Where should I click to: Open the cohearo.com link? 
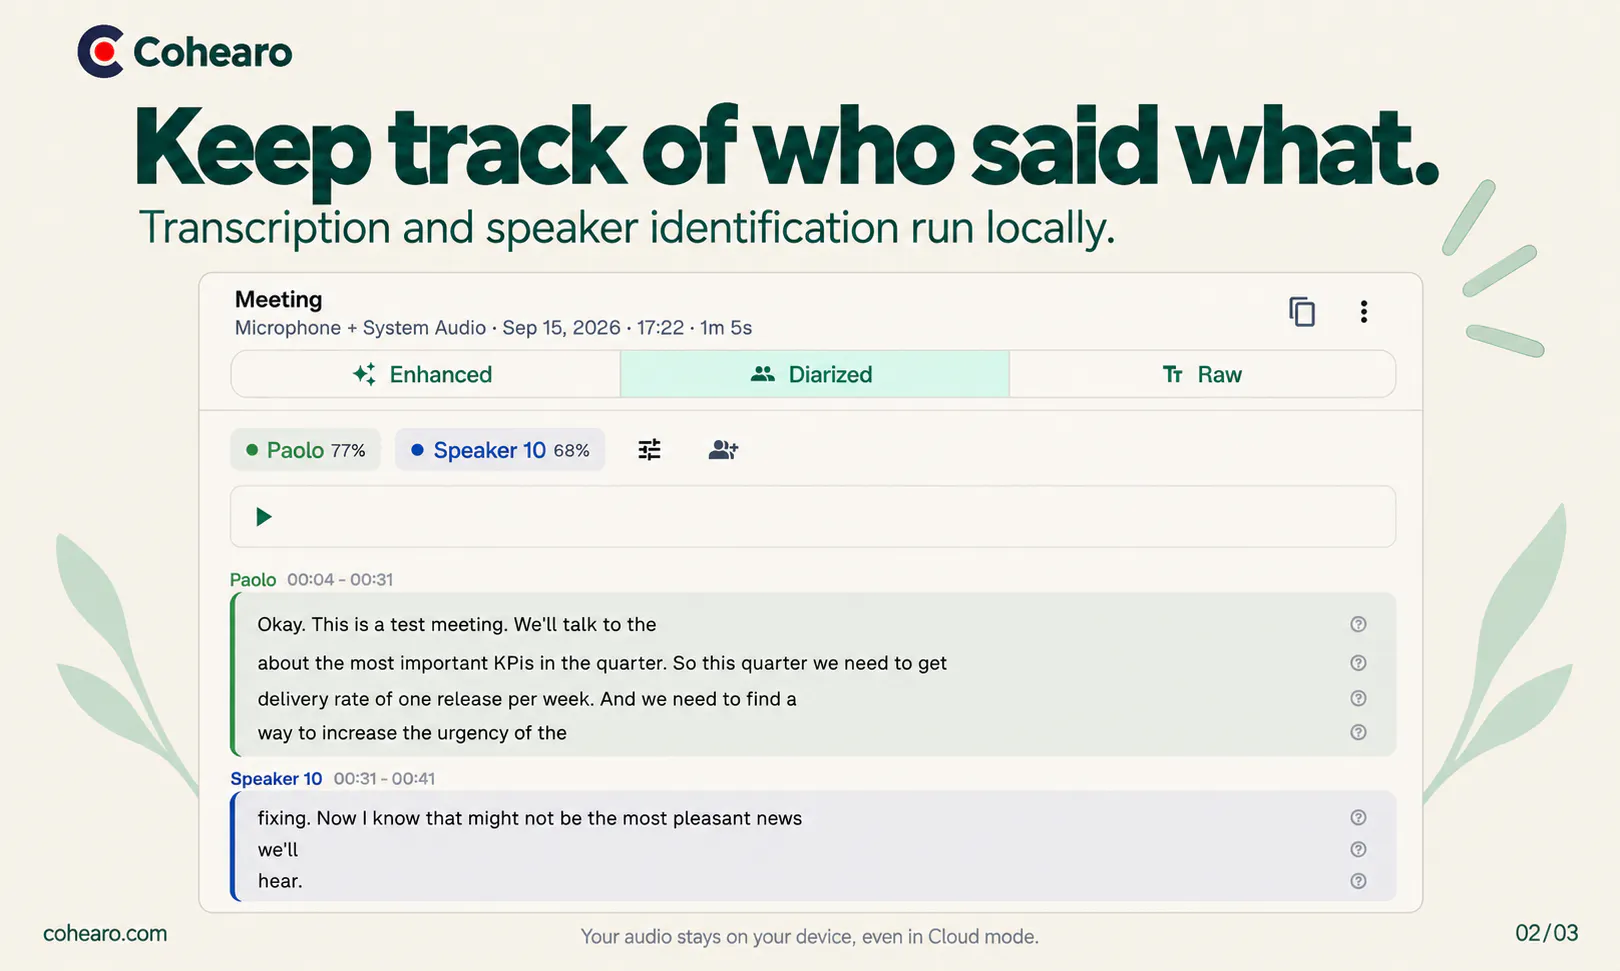pos(105,933)
